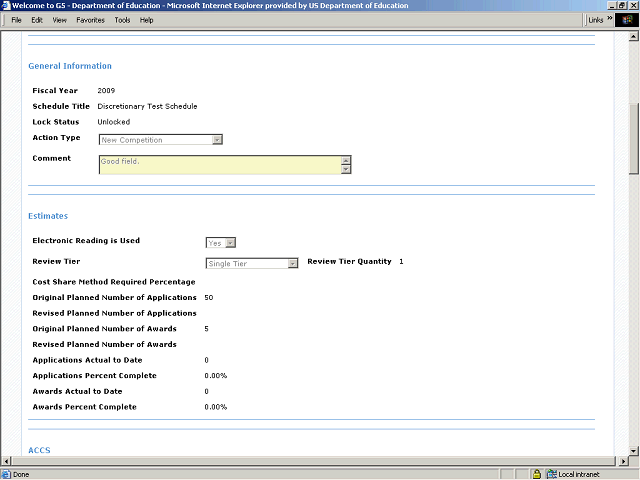Click the Schedule Title label
The height and width of the screenshot is (480, 640).
61,106
